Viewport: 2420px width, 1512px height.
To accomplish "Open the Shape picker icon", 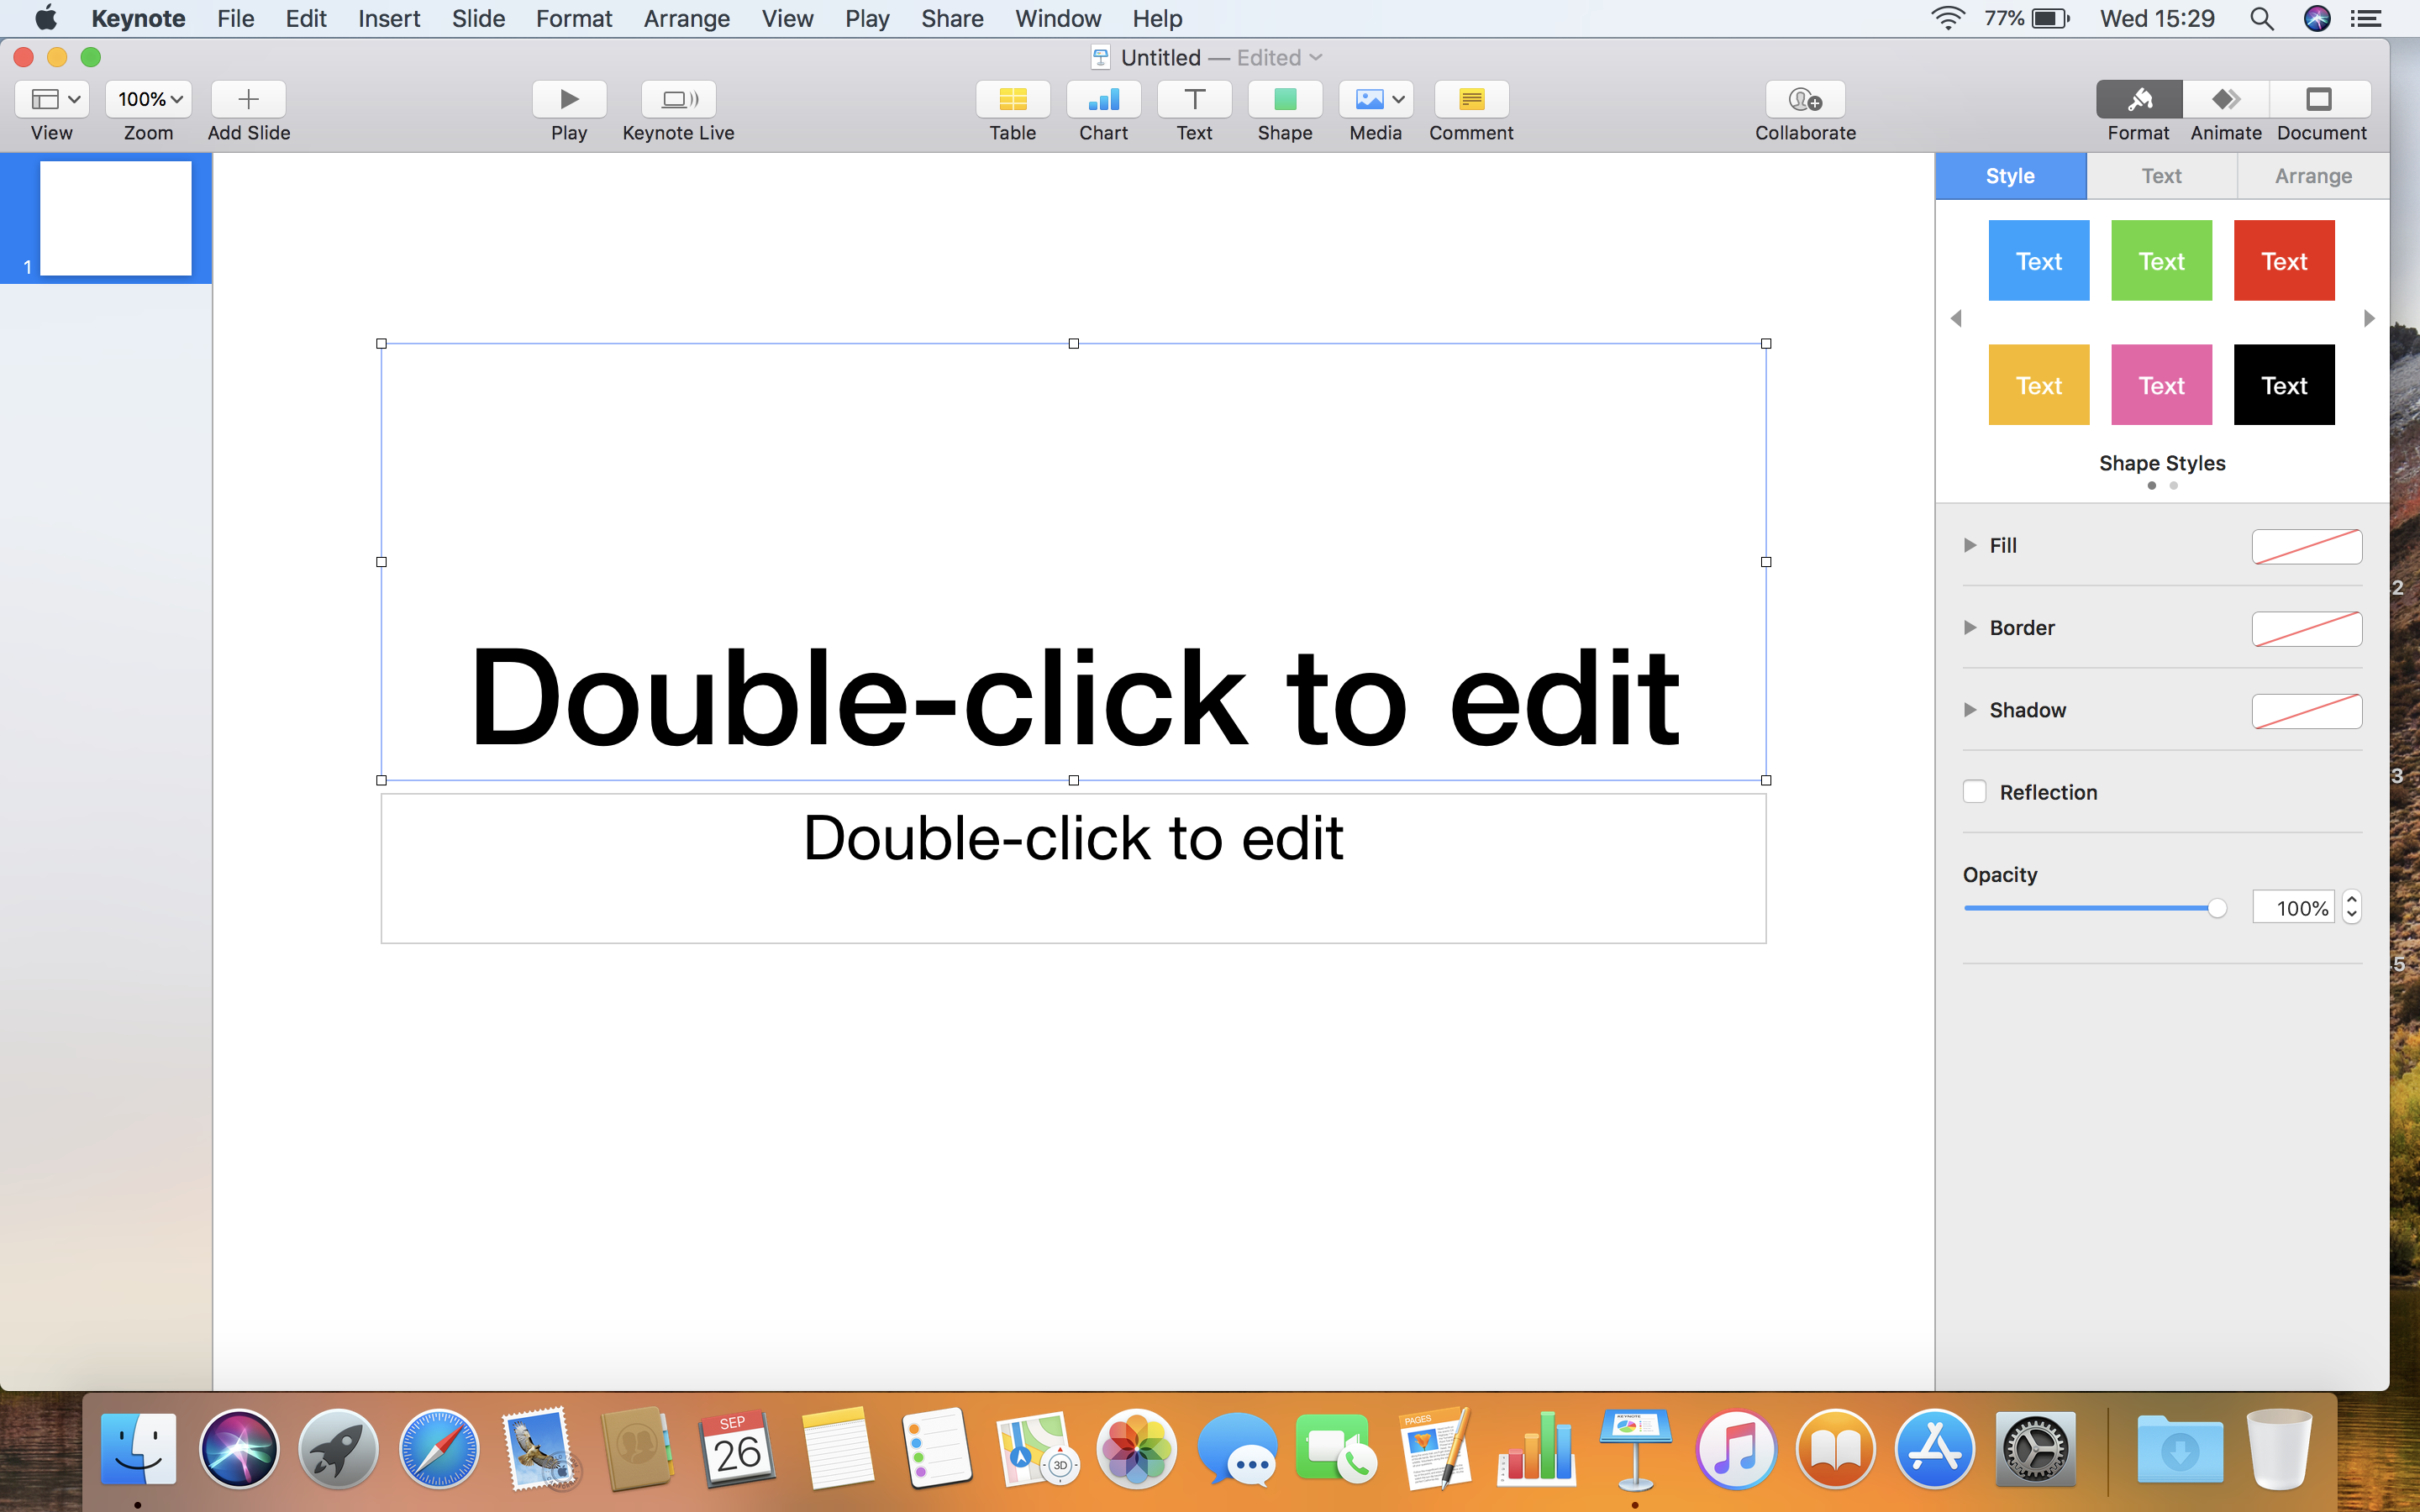I will [1284, 99].
